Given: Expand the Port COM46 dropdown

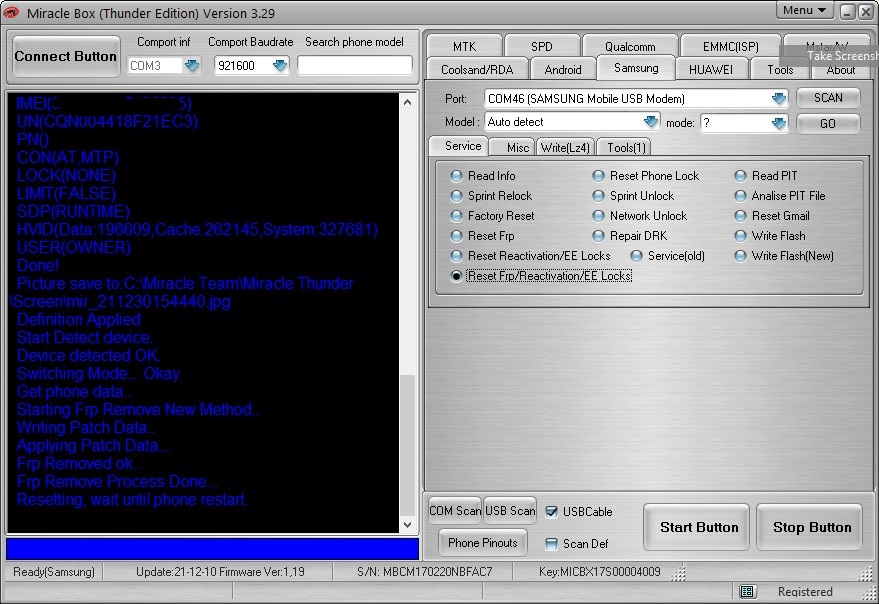Looking at the screenshot, I should click(779, 99).
